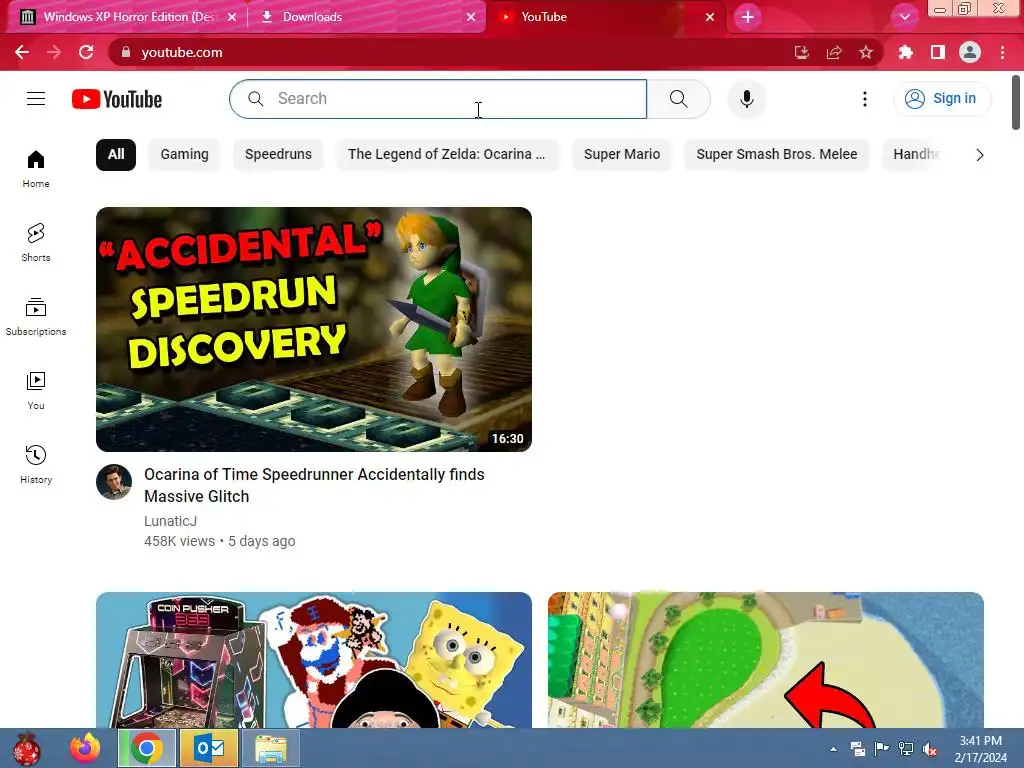Close the Windows XP Horror Edition tab
Viewport: 1024px width, 768px height.
tap(231, 17)
